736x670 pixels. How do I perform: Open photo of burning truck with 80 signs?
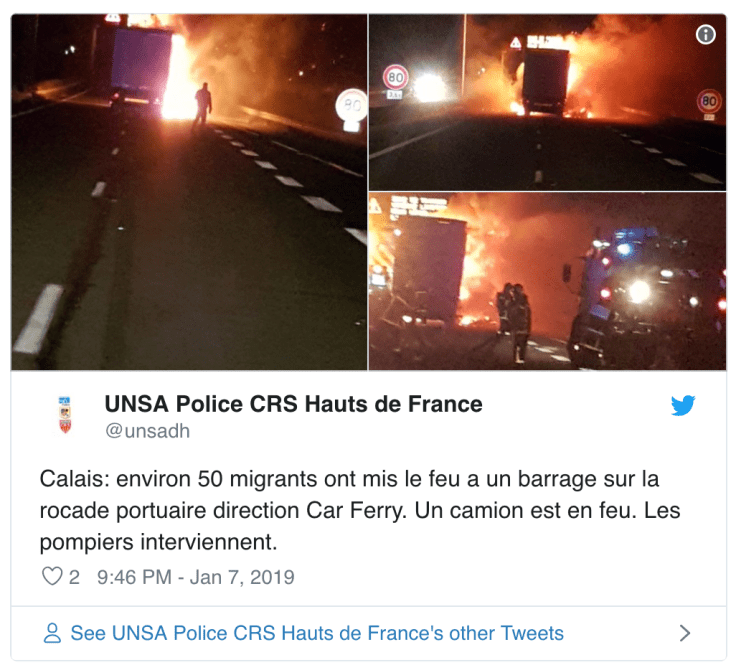point(547,102)
